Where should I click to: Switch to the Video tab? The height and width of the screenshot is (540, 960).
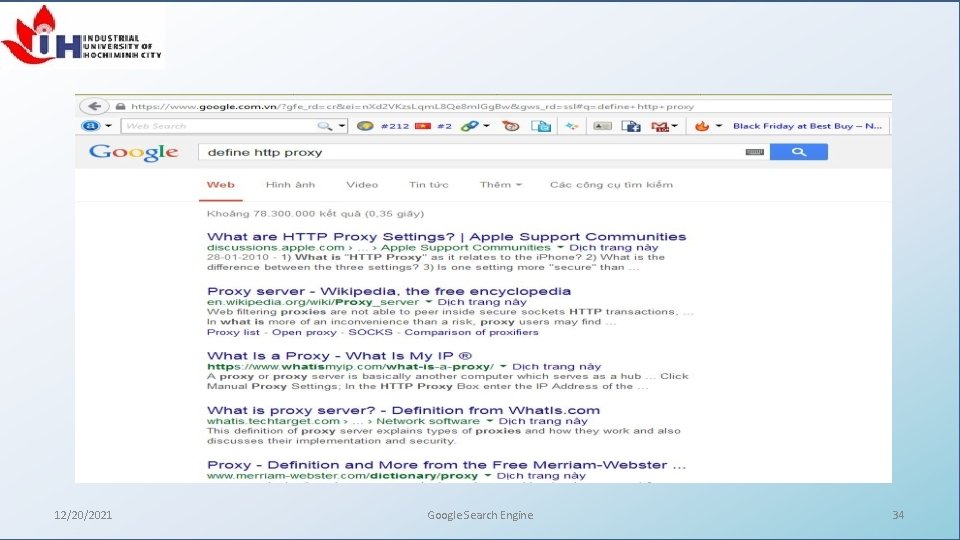[362, 185]
